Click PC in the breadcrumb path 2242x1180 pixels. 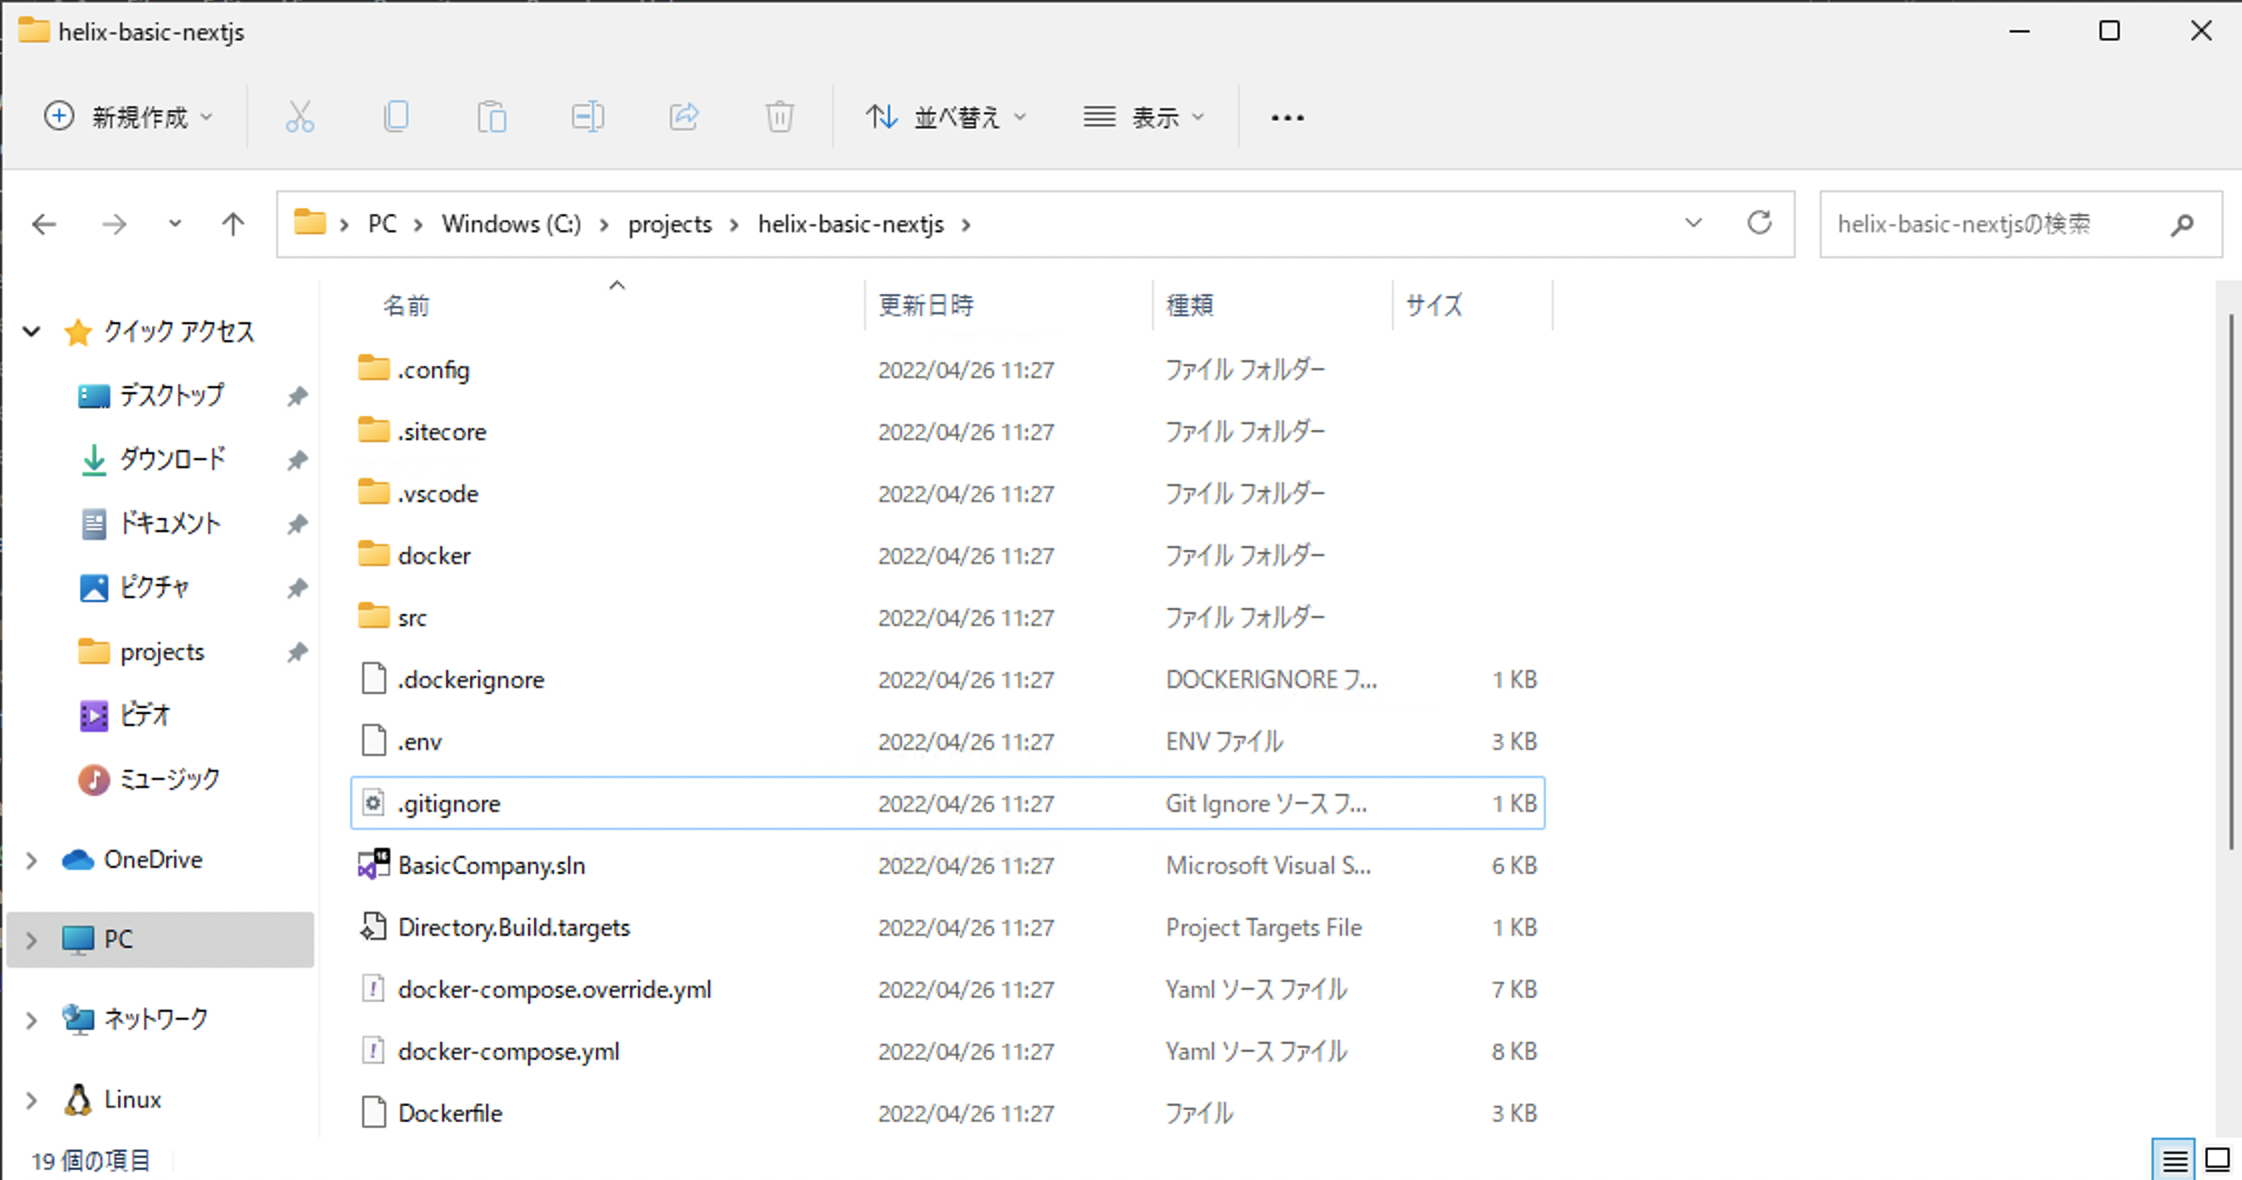coord(382,224)
